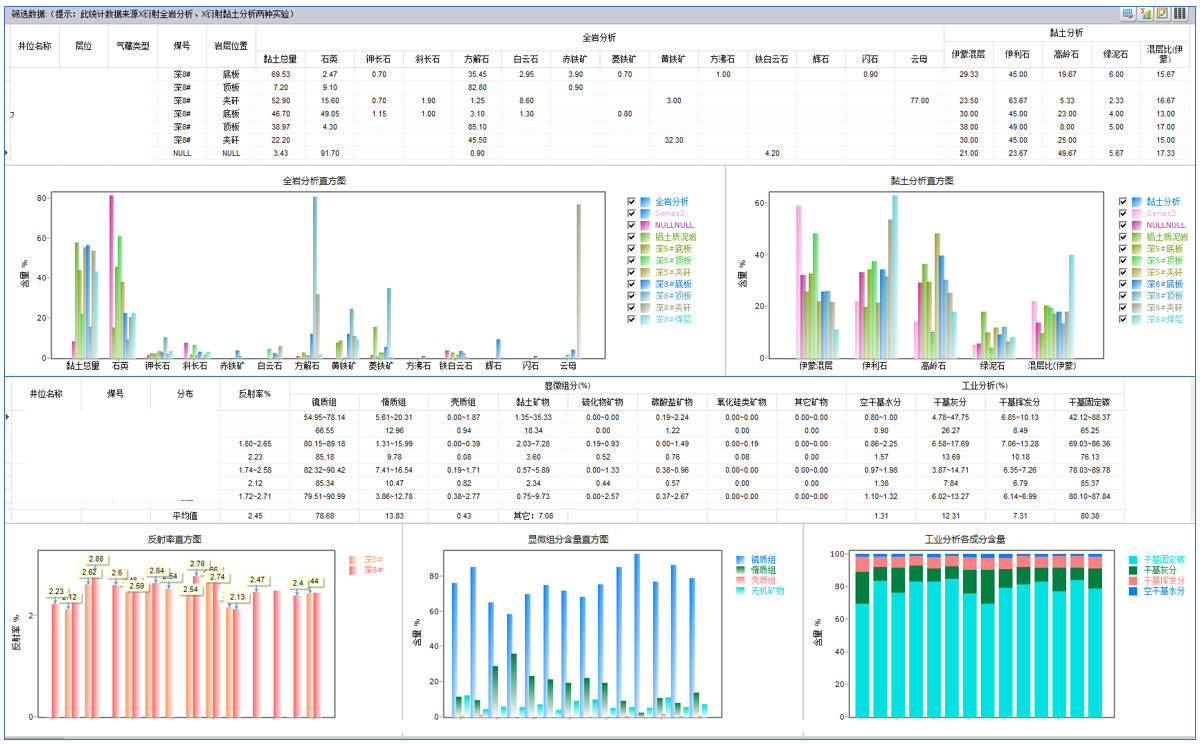Click the column grid view icon
The height and width of the screenshot is (746, 1203).
[1180, 14]
